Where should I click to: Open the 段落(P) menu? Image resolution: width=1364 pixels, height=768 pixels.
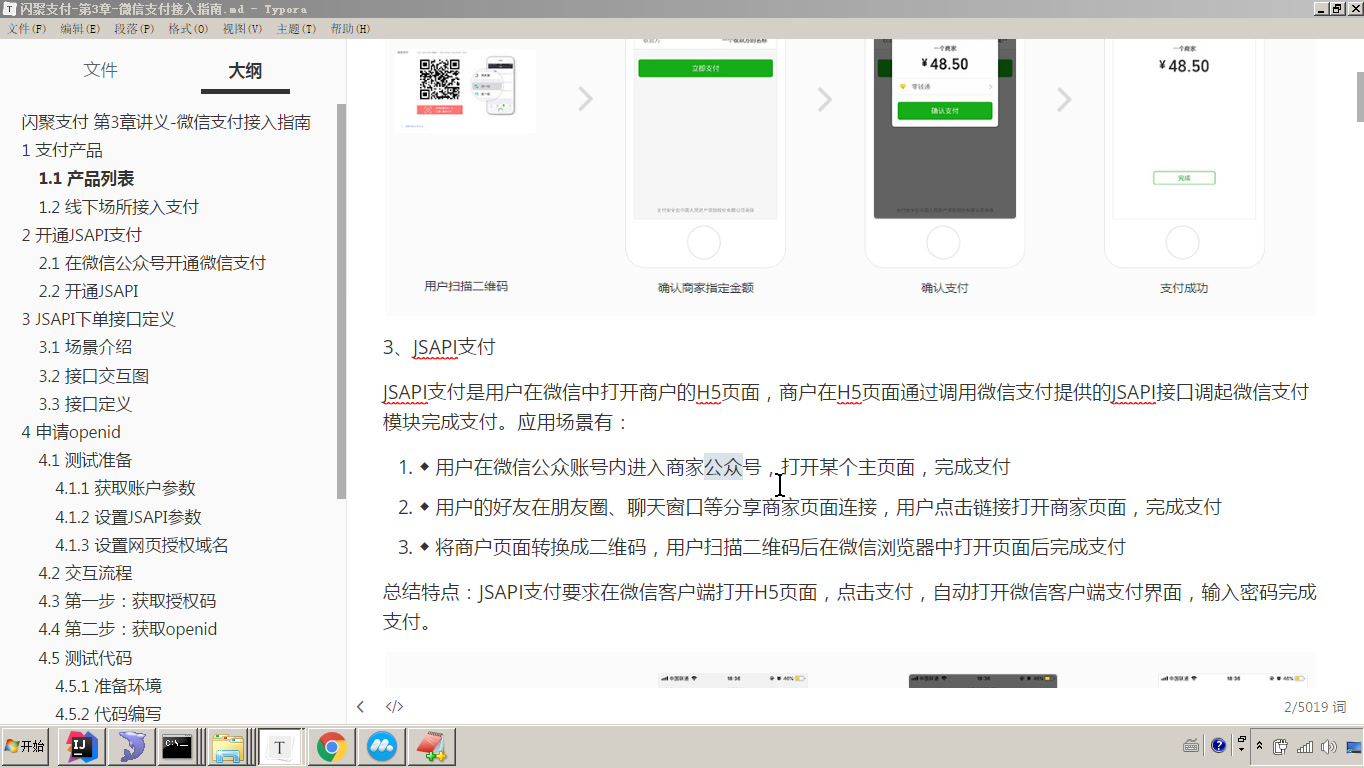[134, 29]
